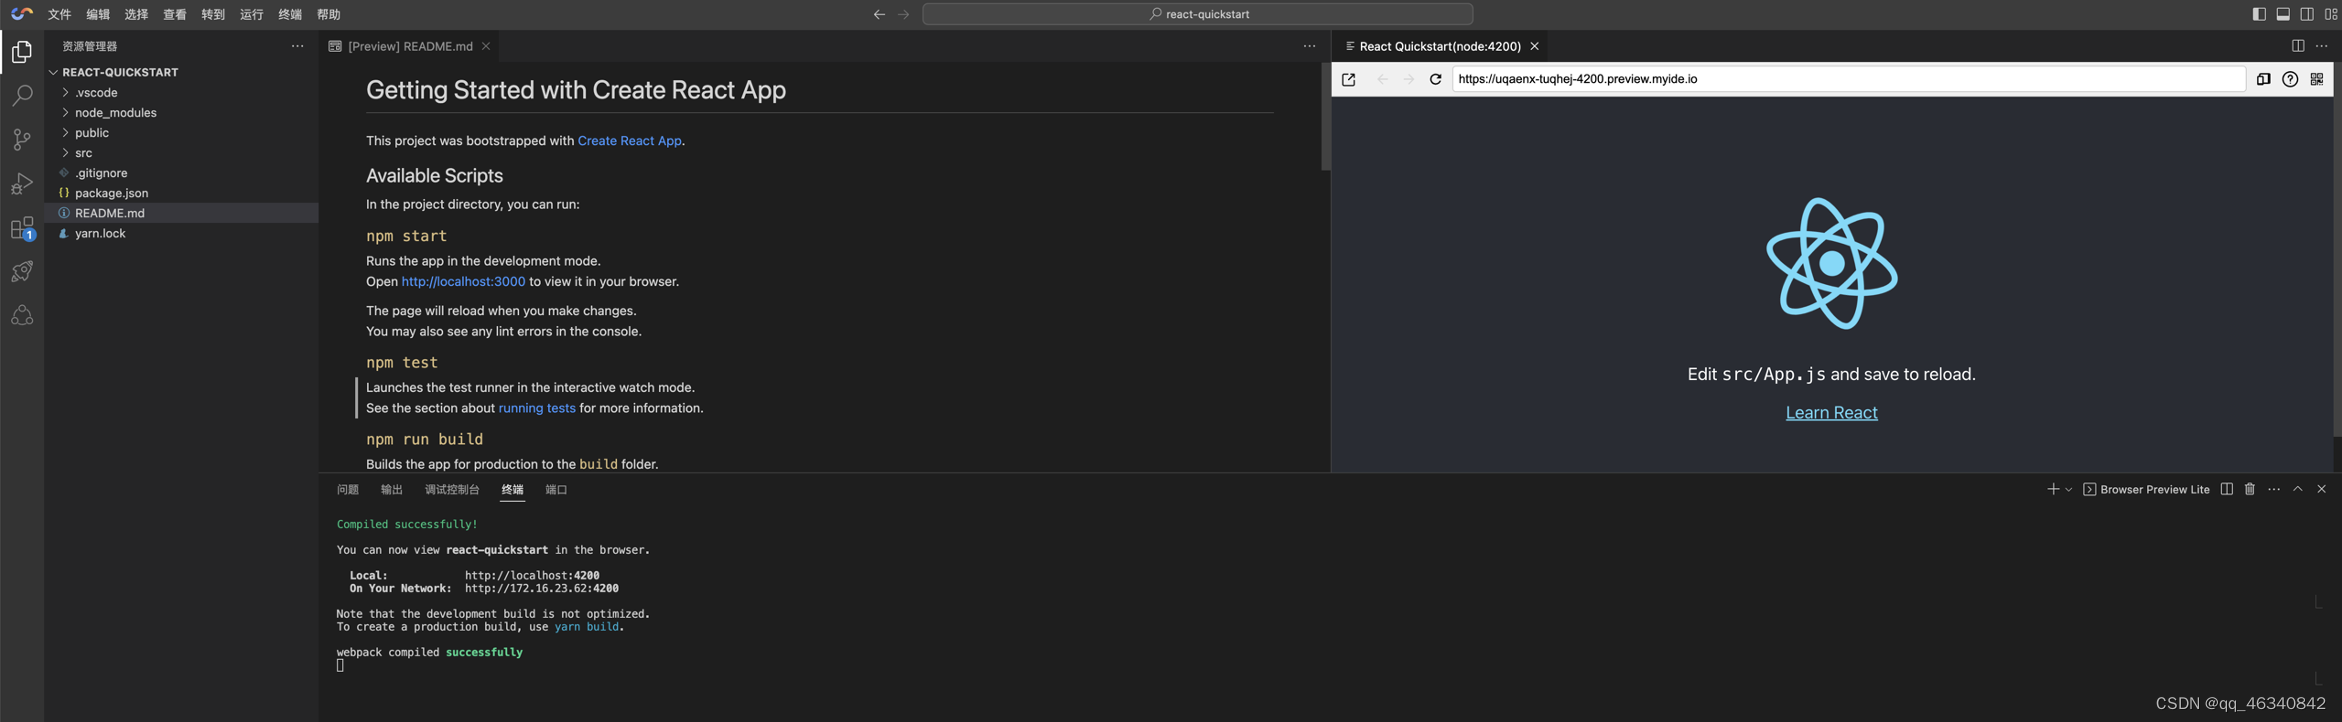Split the React Quickstart editor
Viewport: 2342px width, 722px height.
pyautogui.click(x=2298, y=46)
